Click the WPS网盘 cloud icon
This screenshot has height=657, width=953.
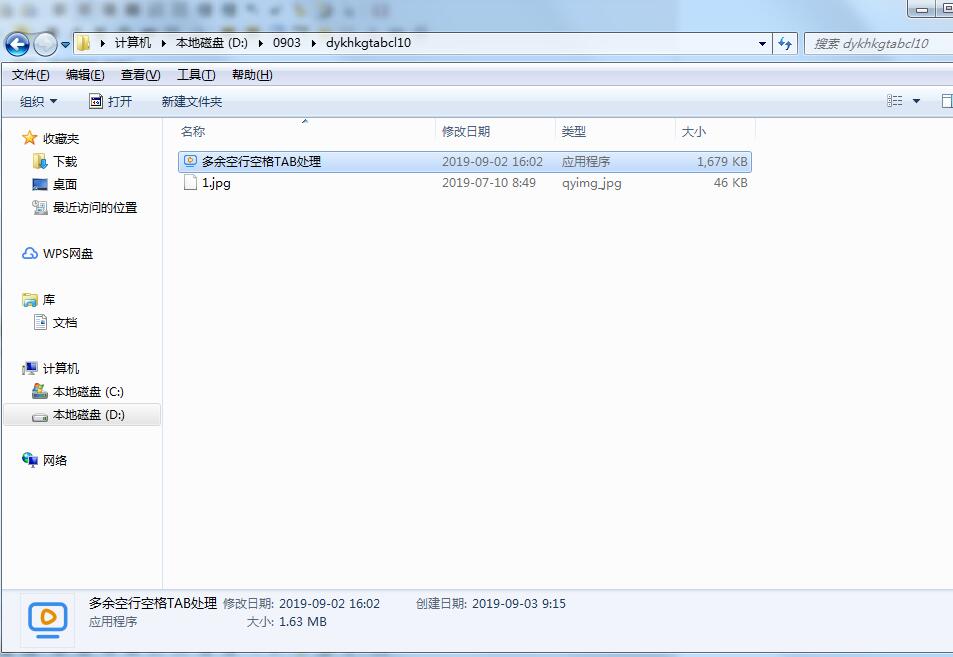(x=30, y=253)
